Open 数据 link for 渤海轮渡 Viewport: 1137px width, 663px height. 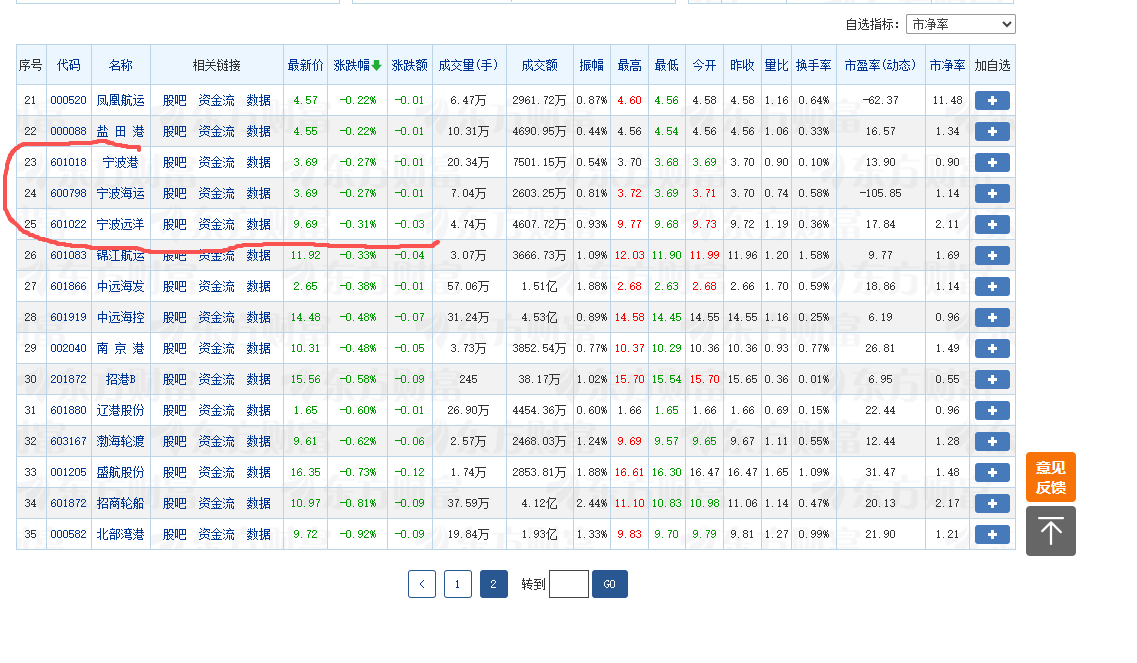click(x=258, y=441)
